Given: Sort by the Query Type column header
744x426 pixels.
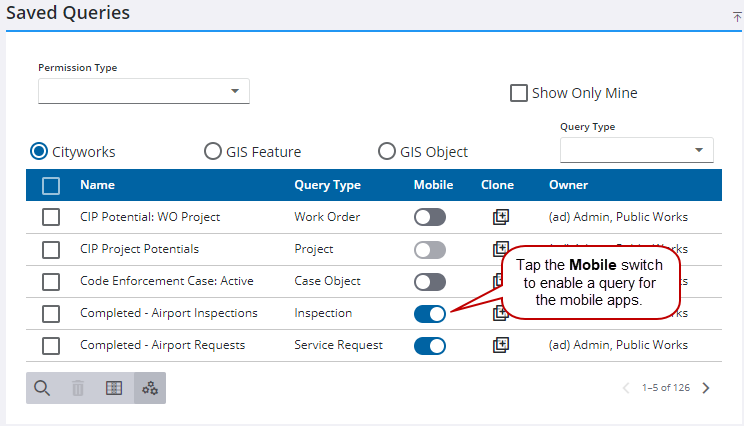Looking at the screenshot, I should pyautogui.click(x=327, y=185).
